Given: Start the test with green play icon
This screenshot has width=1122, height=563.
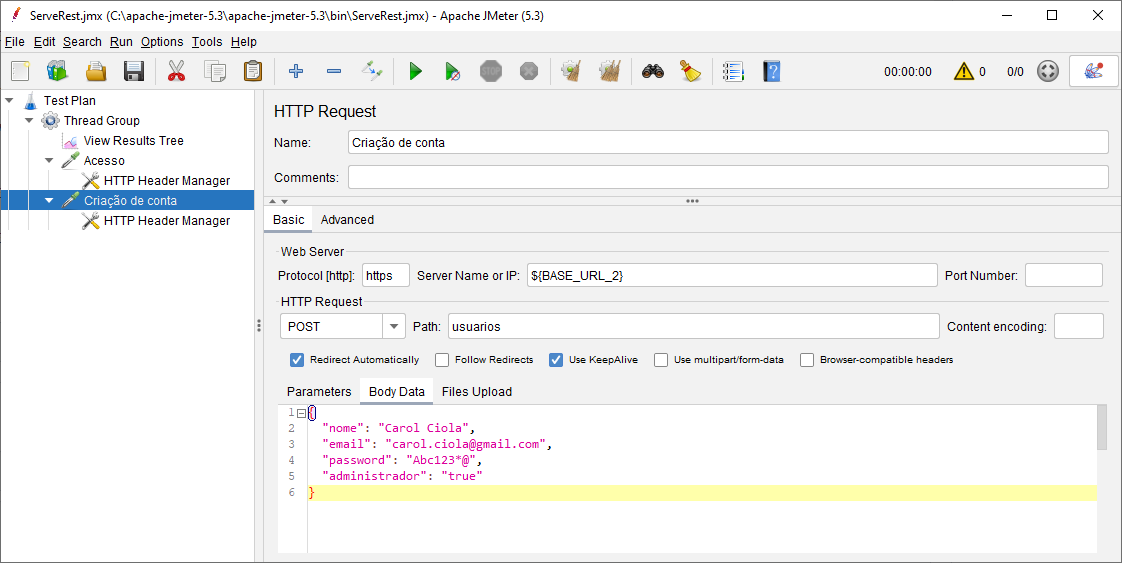Looking at the screenshot, I should point(415,71).
